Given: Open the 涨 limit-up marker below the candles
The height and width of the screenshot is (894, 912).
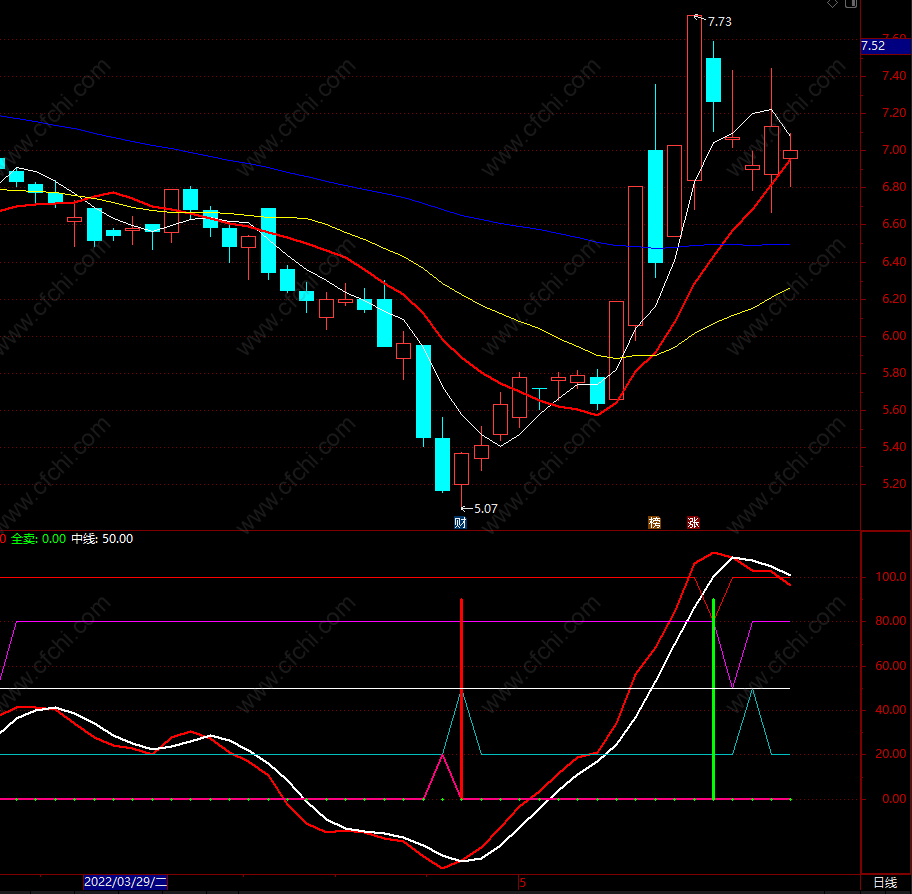Looking at the screenshot, I should [693, 522].
